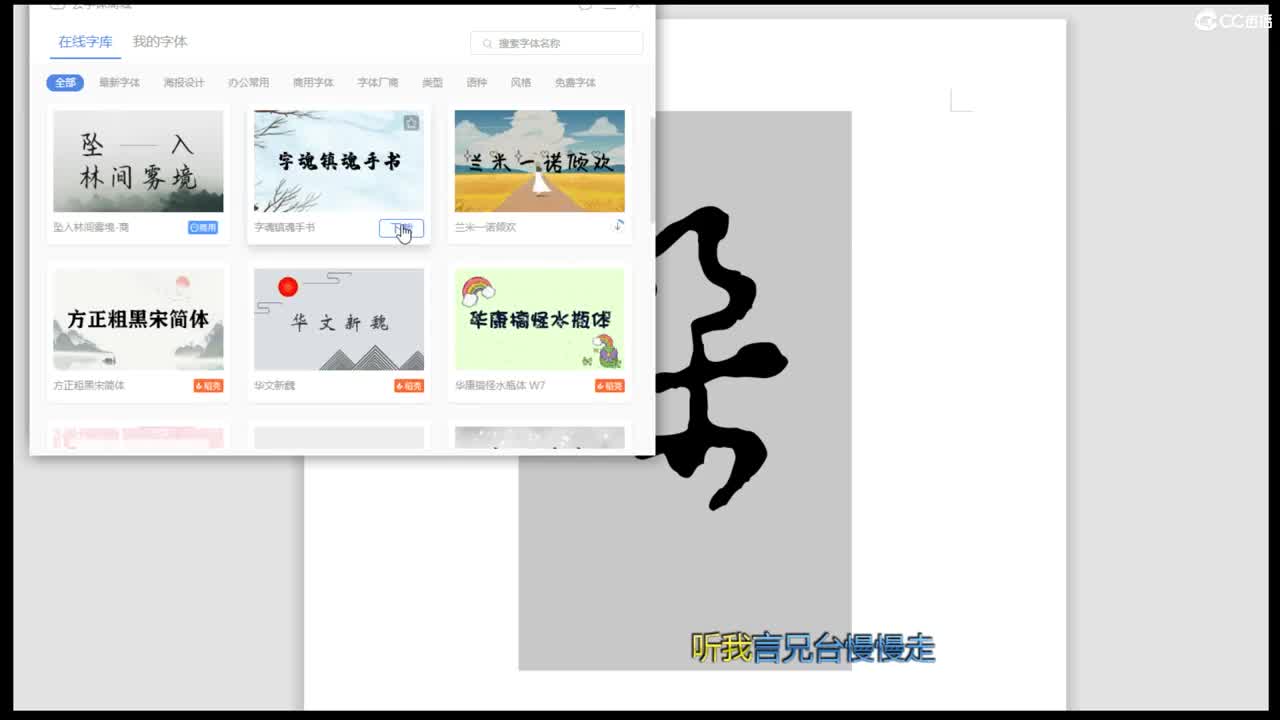Enable the 免费字体 filter
The width and height of the screenshot is (1280, 720).
coord(573,83)
